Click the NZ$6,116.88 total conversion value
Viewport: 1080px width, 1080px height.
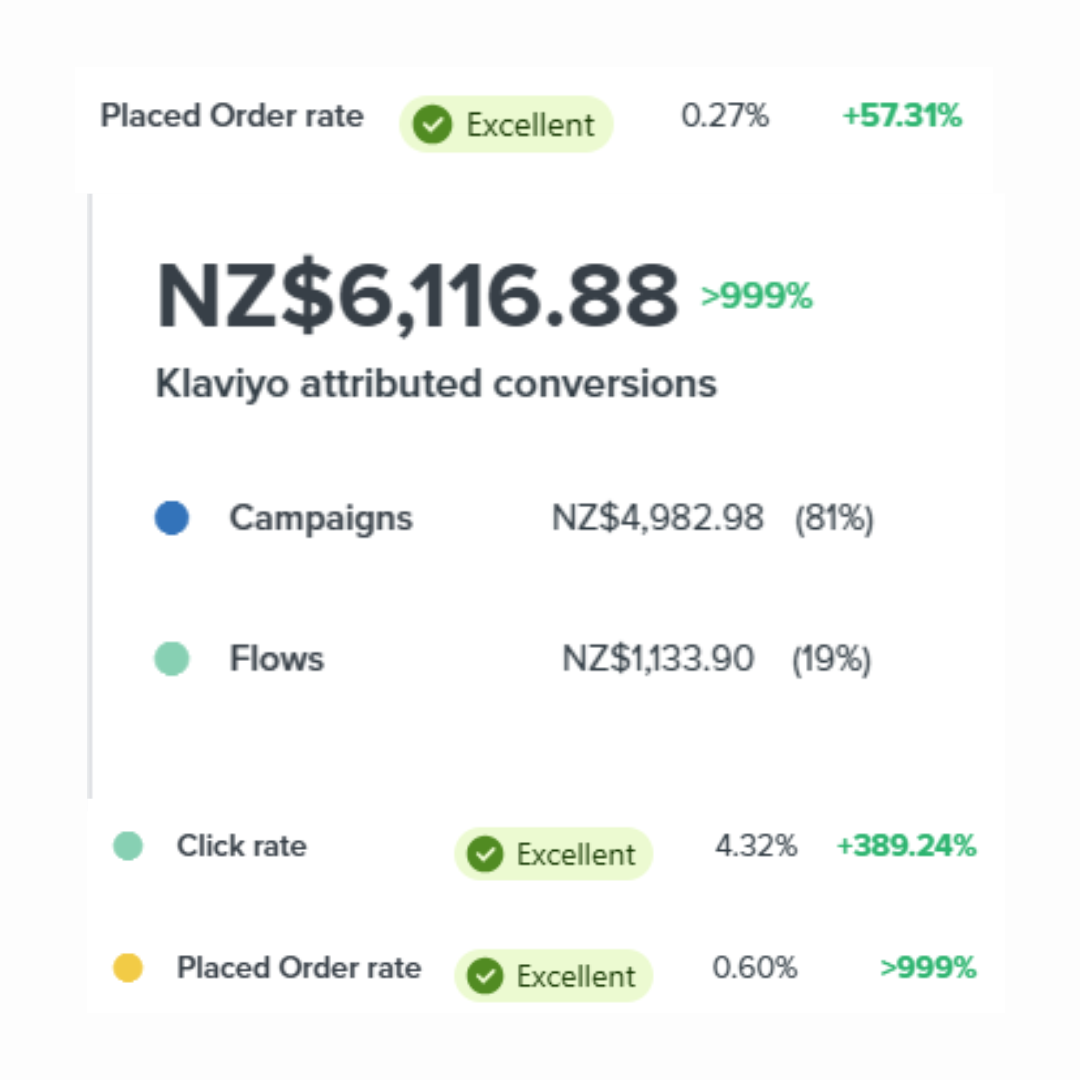click(418, 297)
